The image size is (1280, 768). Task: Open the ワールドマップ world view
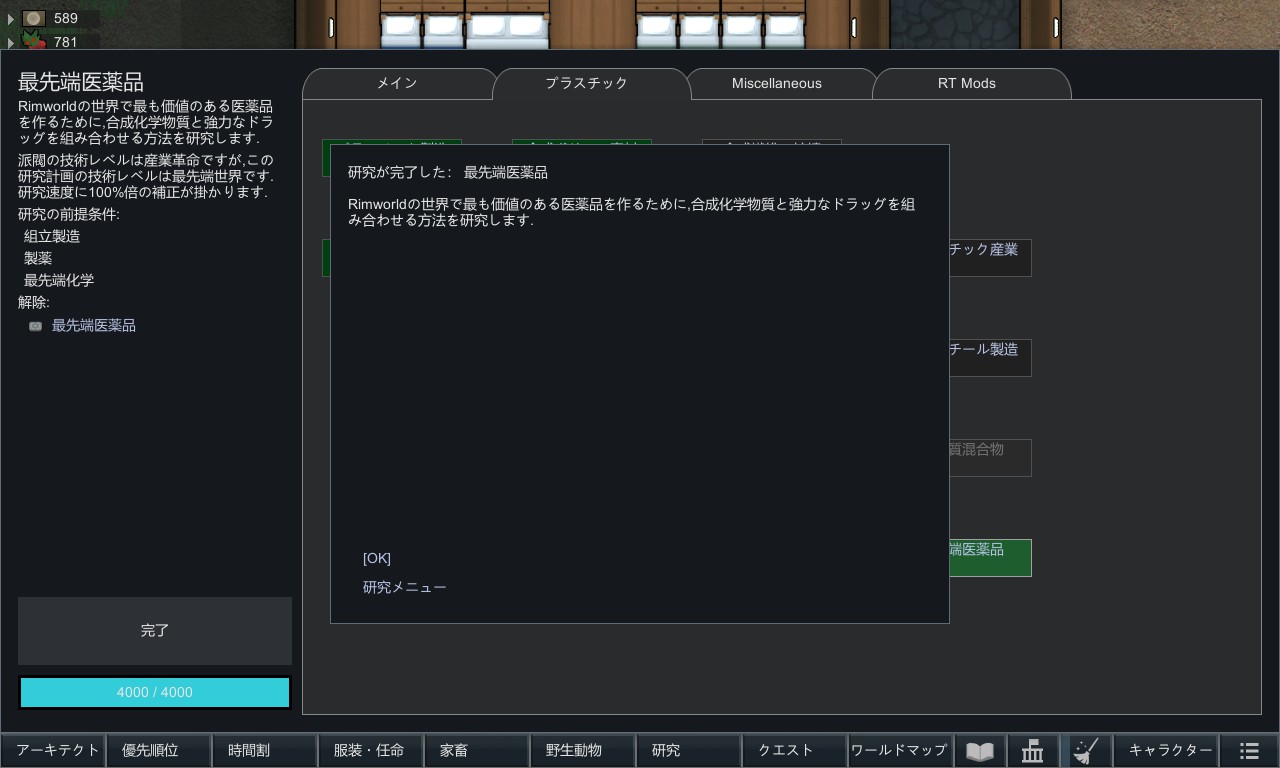click(x=900, y=751)
